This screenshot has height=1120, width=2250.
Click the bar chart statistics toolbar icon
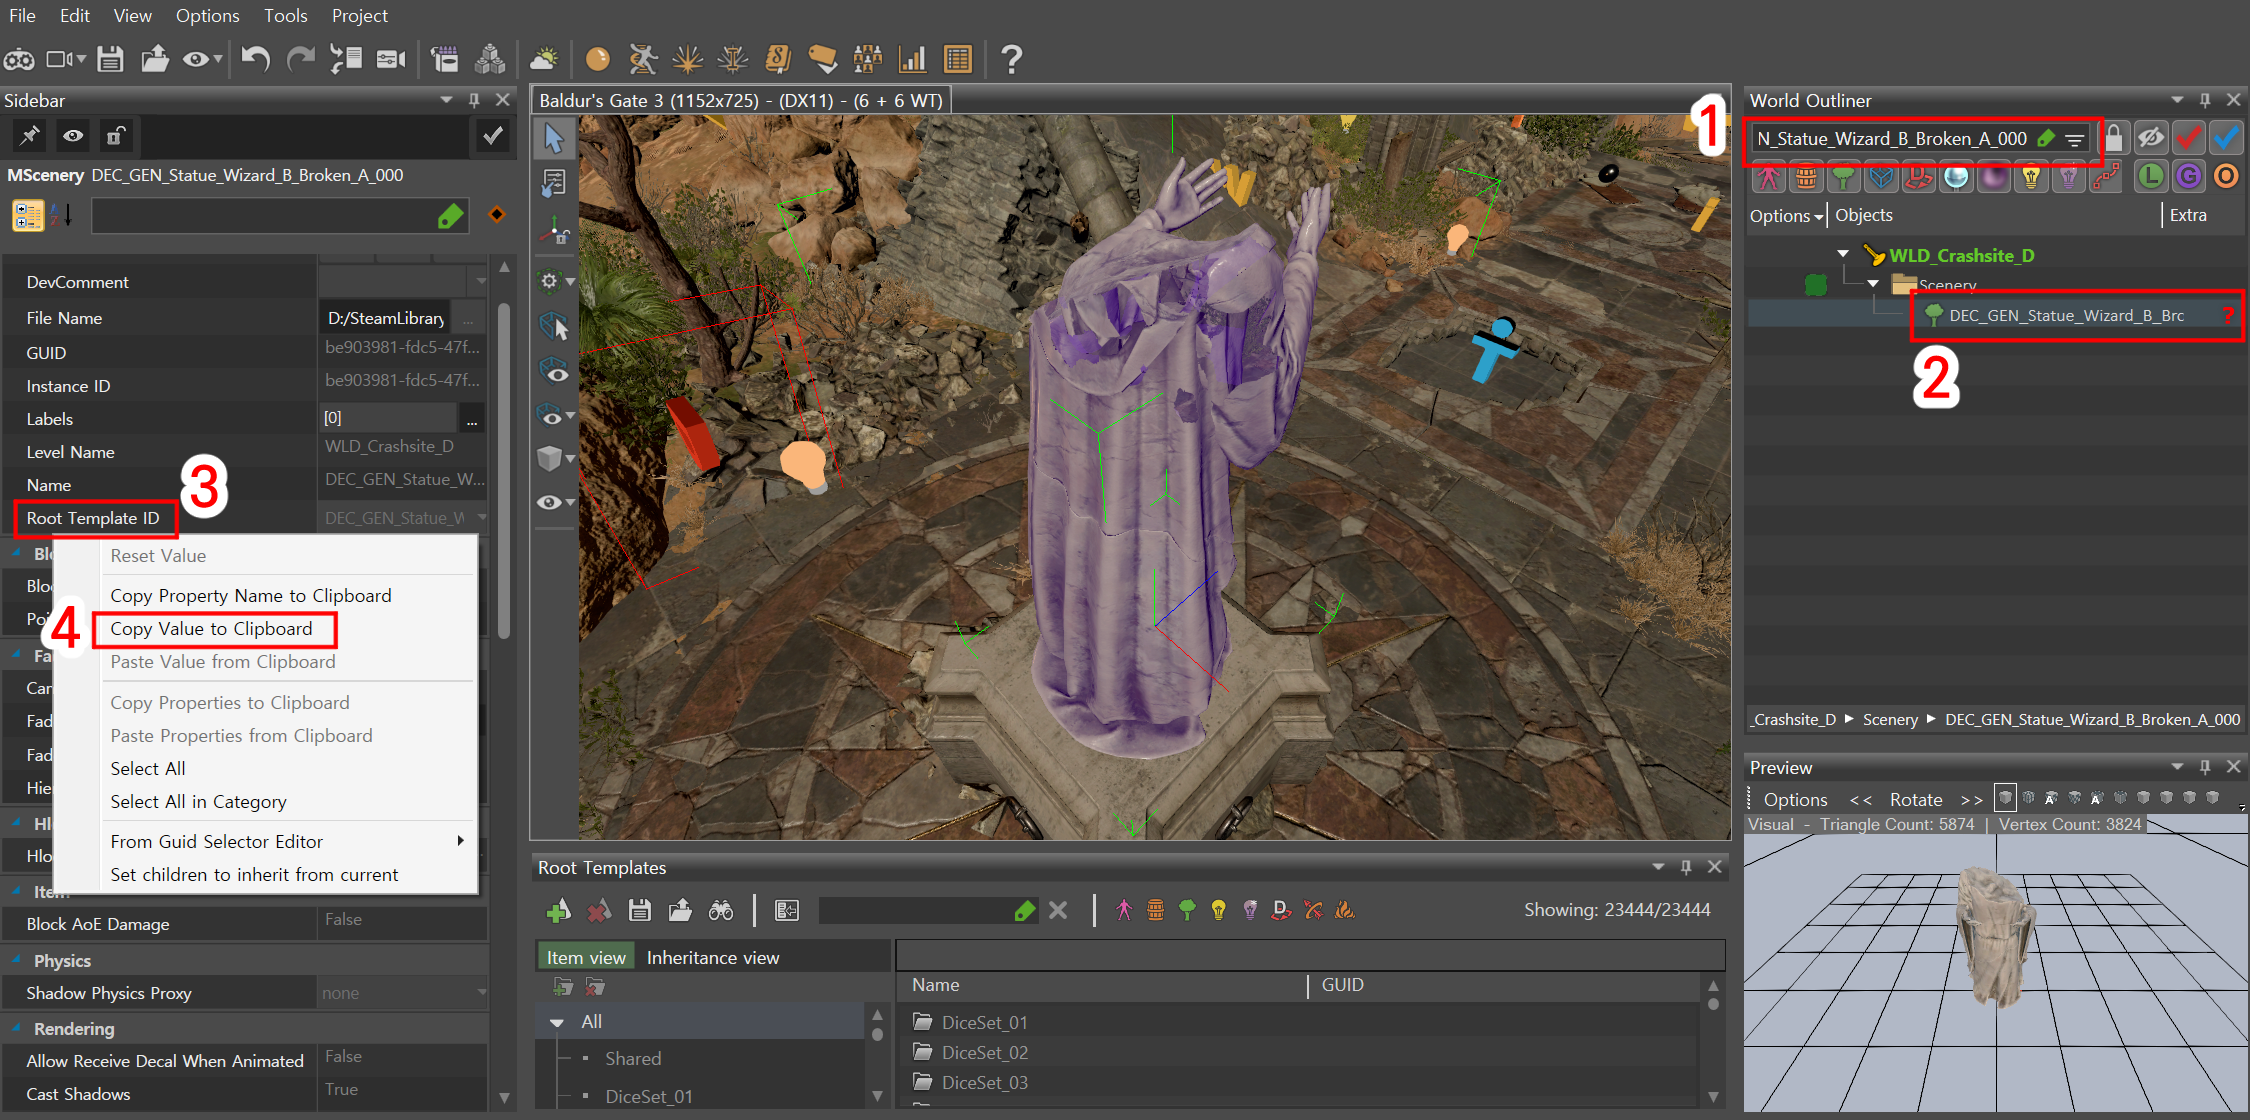pos(912,59)
